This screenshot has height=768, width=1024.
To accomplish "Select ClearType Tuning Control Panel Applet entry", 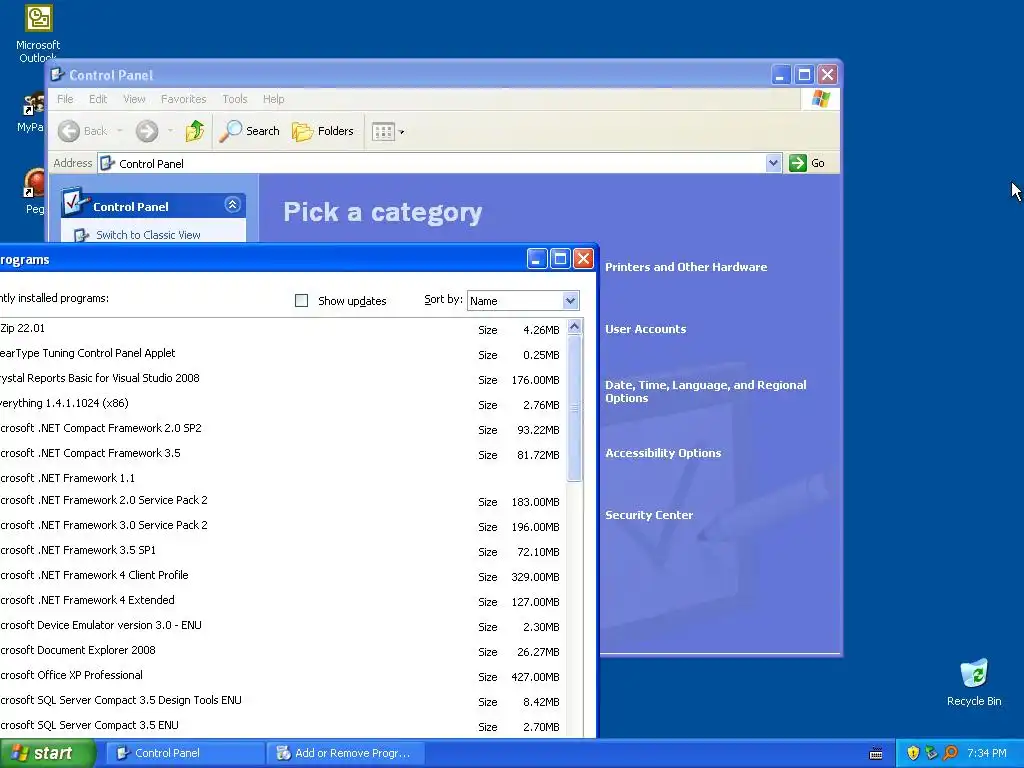I will coord(283,354).
